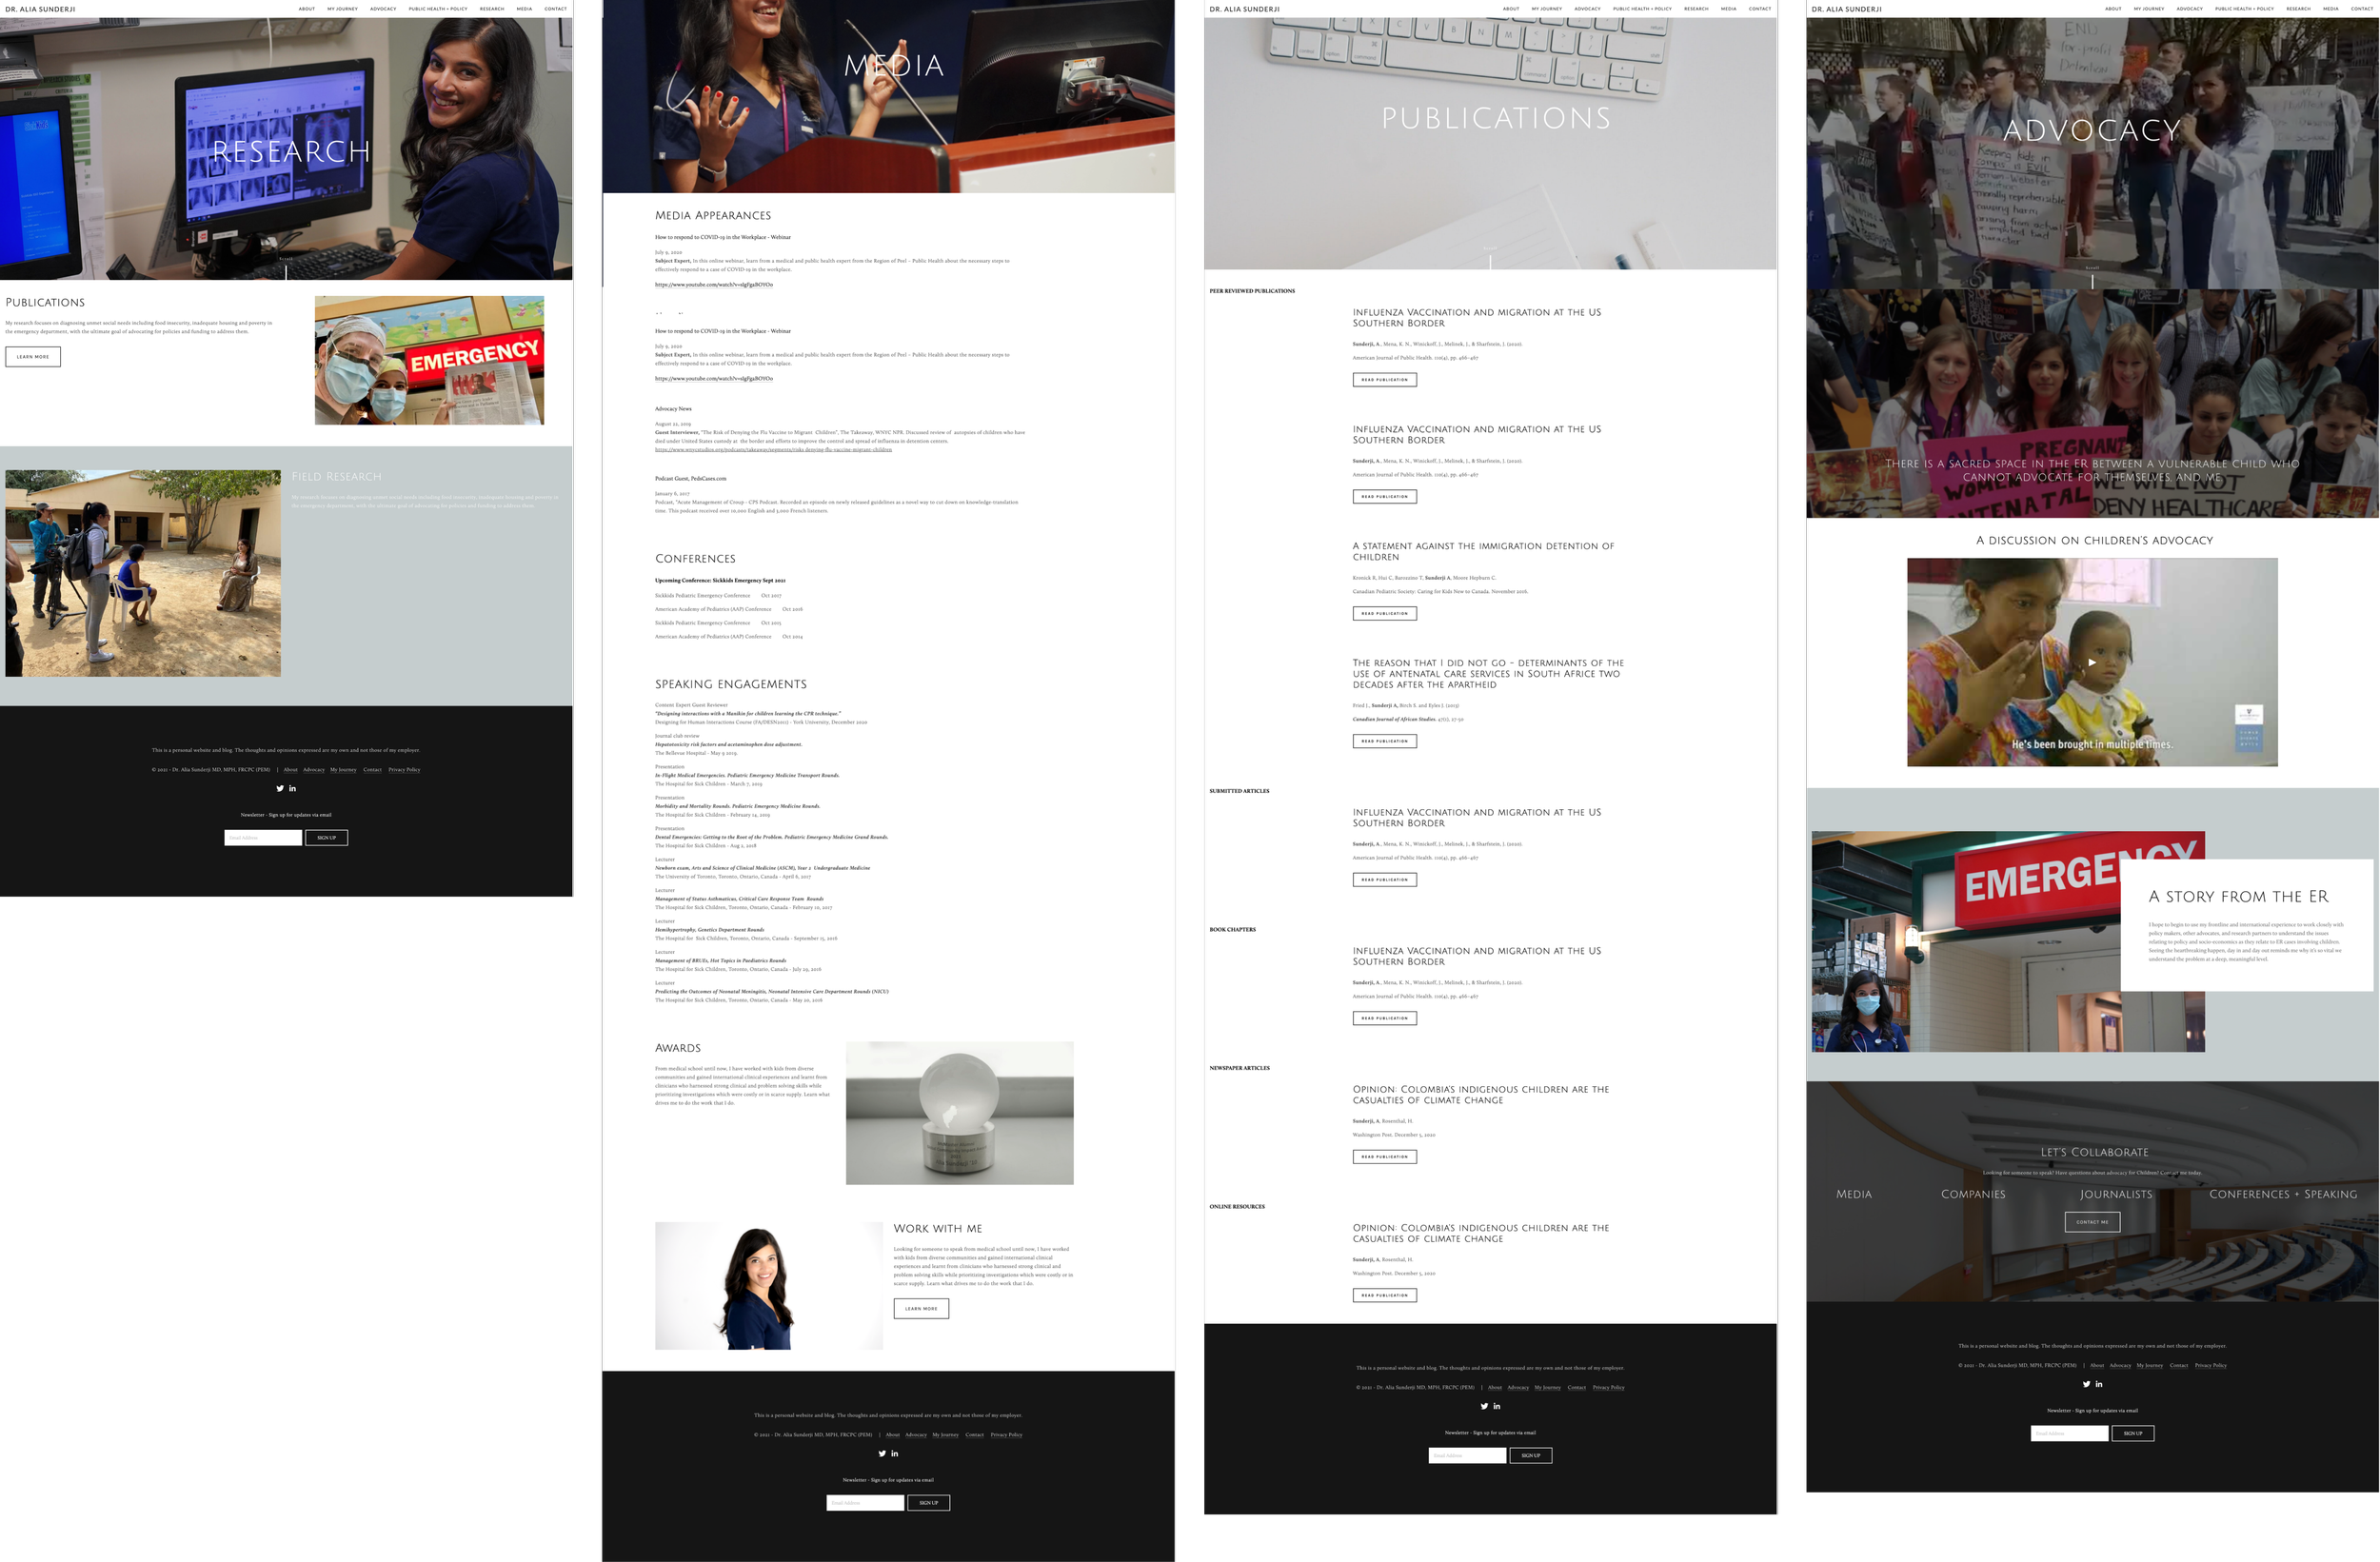Click Privacy Policy link in Publications footer
This screenshot has height=1562, width=2380.
1608,1387
